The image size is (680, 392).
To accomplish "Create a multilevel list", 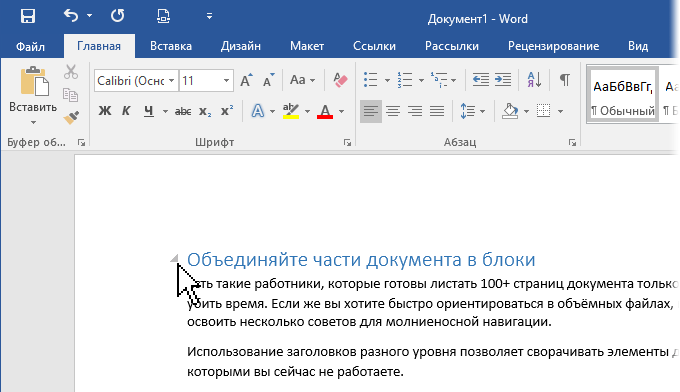I will [x=439, y=80].
